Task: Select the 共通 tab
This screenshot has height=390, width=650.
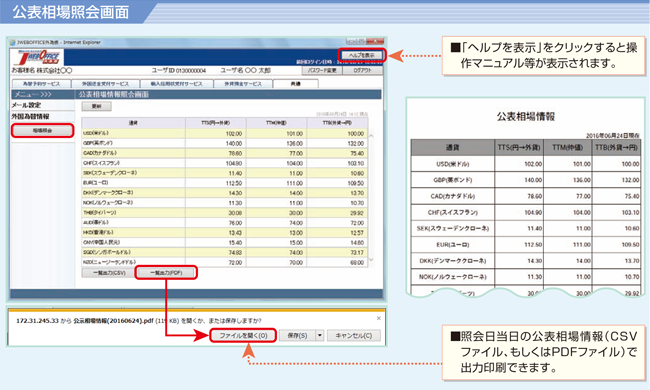Action: click(x=296, y=84)
